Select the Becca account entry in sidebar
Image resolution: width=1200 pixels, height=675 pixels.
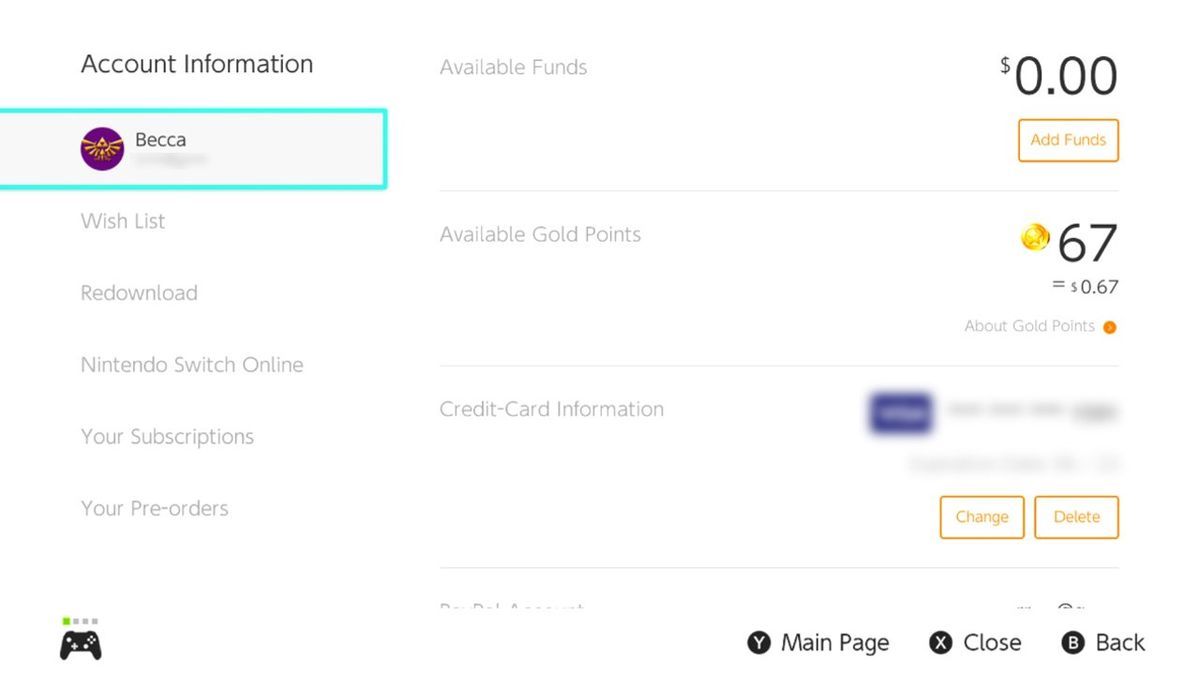(x=195, y=146)
